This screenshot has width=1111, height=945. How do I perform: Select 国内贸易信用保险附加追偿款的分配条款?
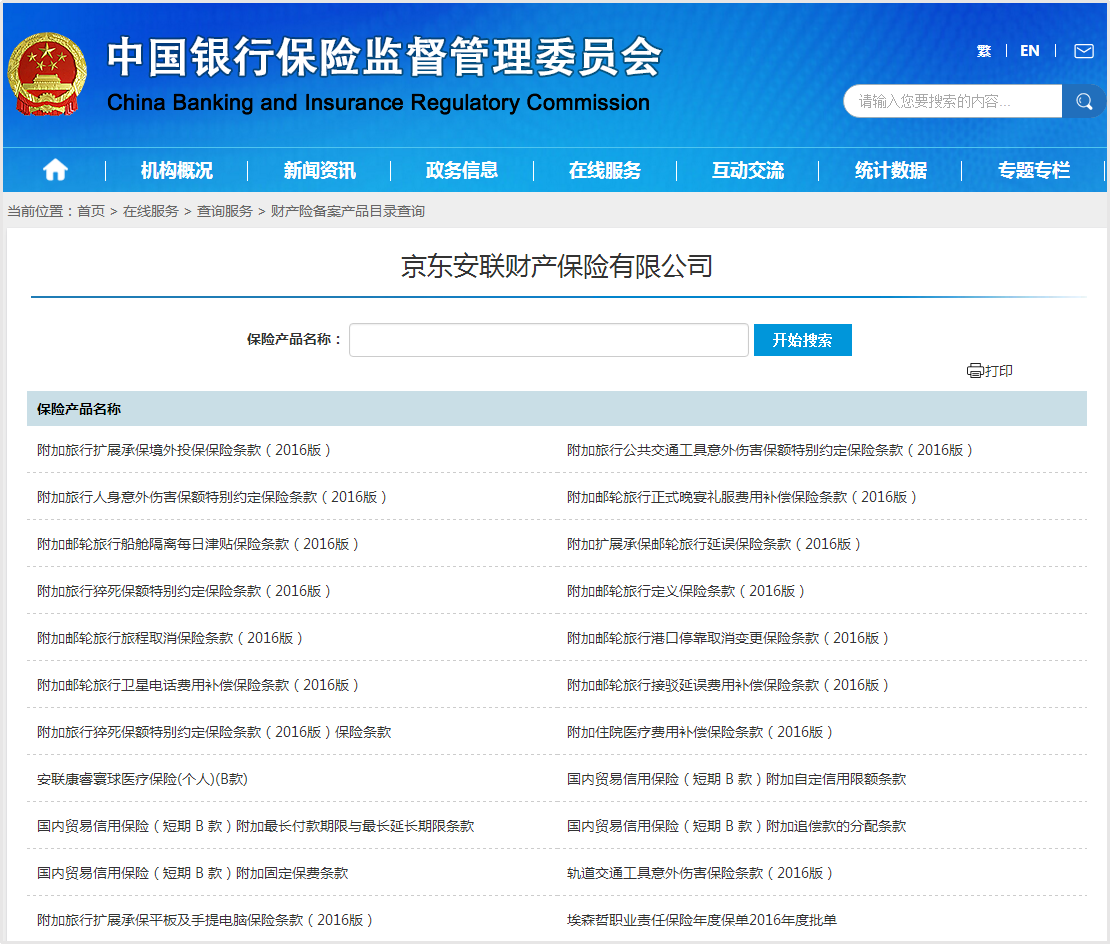tap(736, 826)
